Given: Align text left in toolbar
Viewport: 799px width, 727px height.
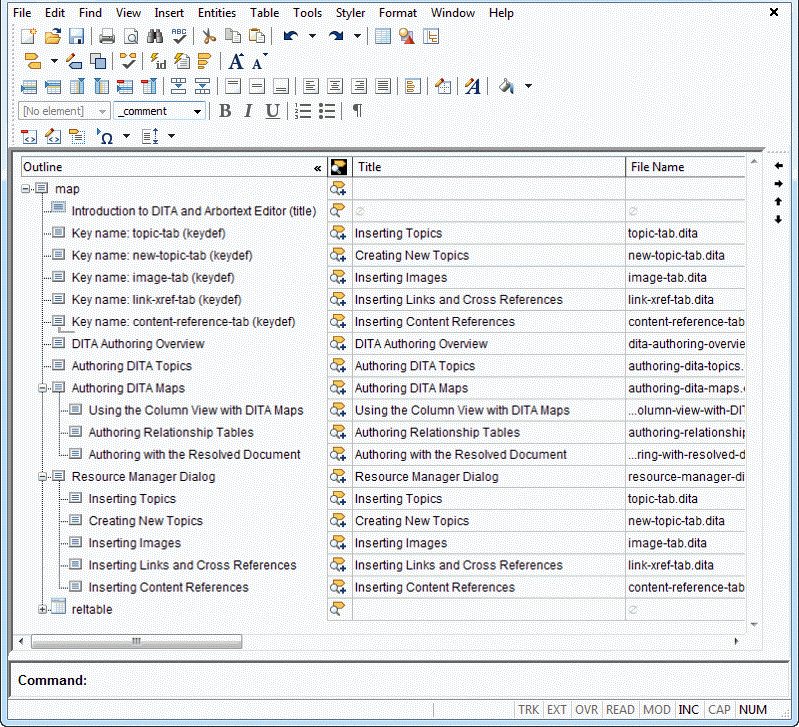Looking at the screenshot, I should [x=310, y=86].
